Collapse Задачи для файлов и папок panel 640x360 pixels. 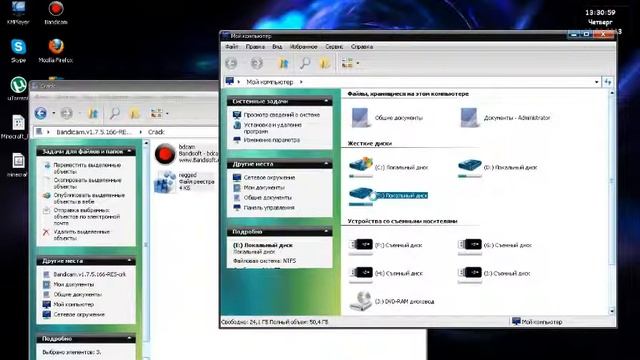[129, 151]
